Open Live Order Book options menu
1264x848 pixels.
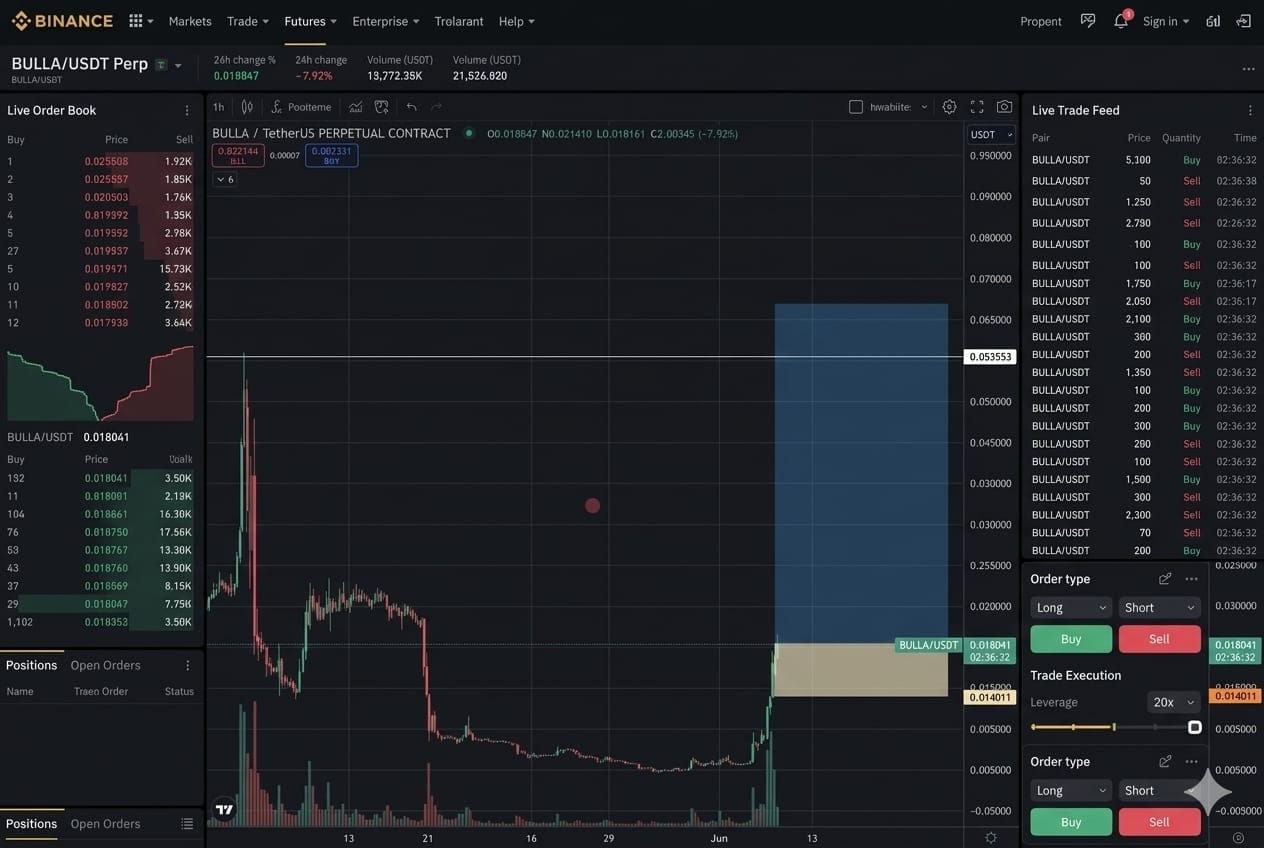186,110
